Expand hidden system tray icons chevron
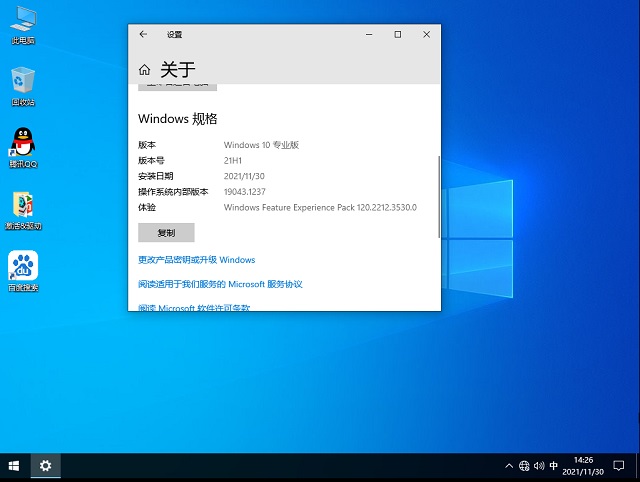The height and width of the screenshot is (482, 640). (x=507, y=466)
